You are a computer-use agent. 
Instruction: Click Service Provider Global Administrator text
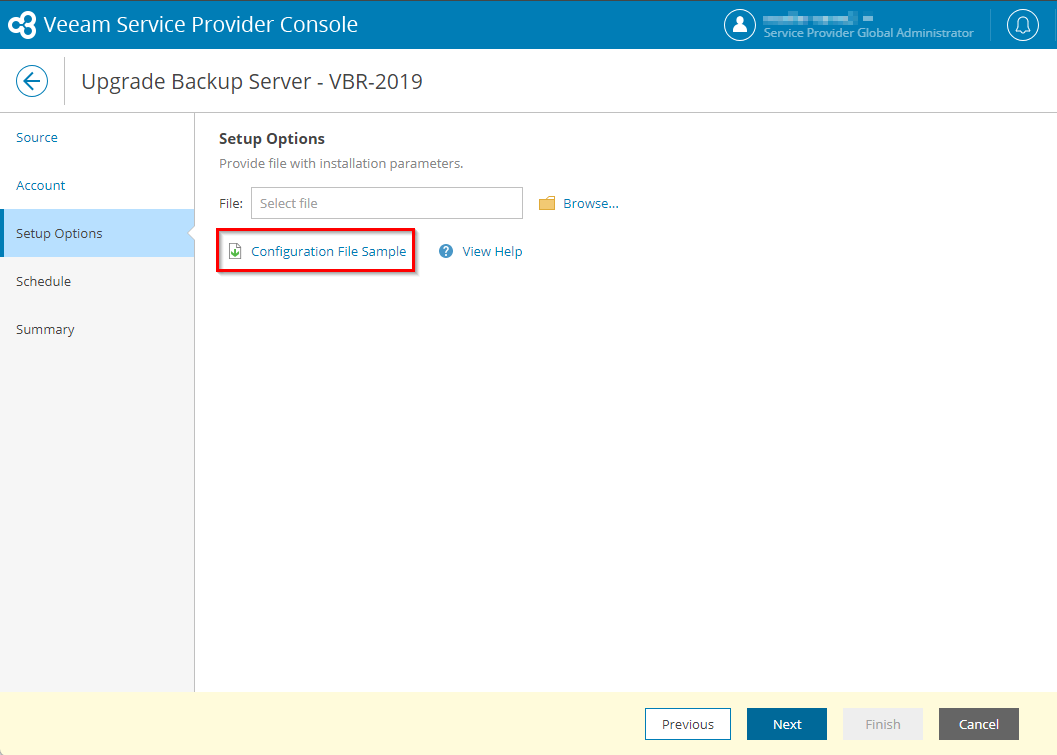[x=868, y=32]
